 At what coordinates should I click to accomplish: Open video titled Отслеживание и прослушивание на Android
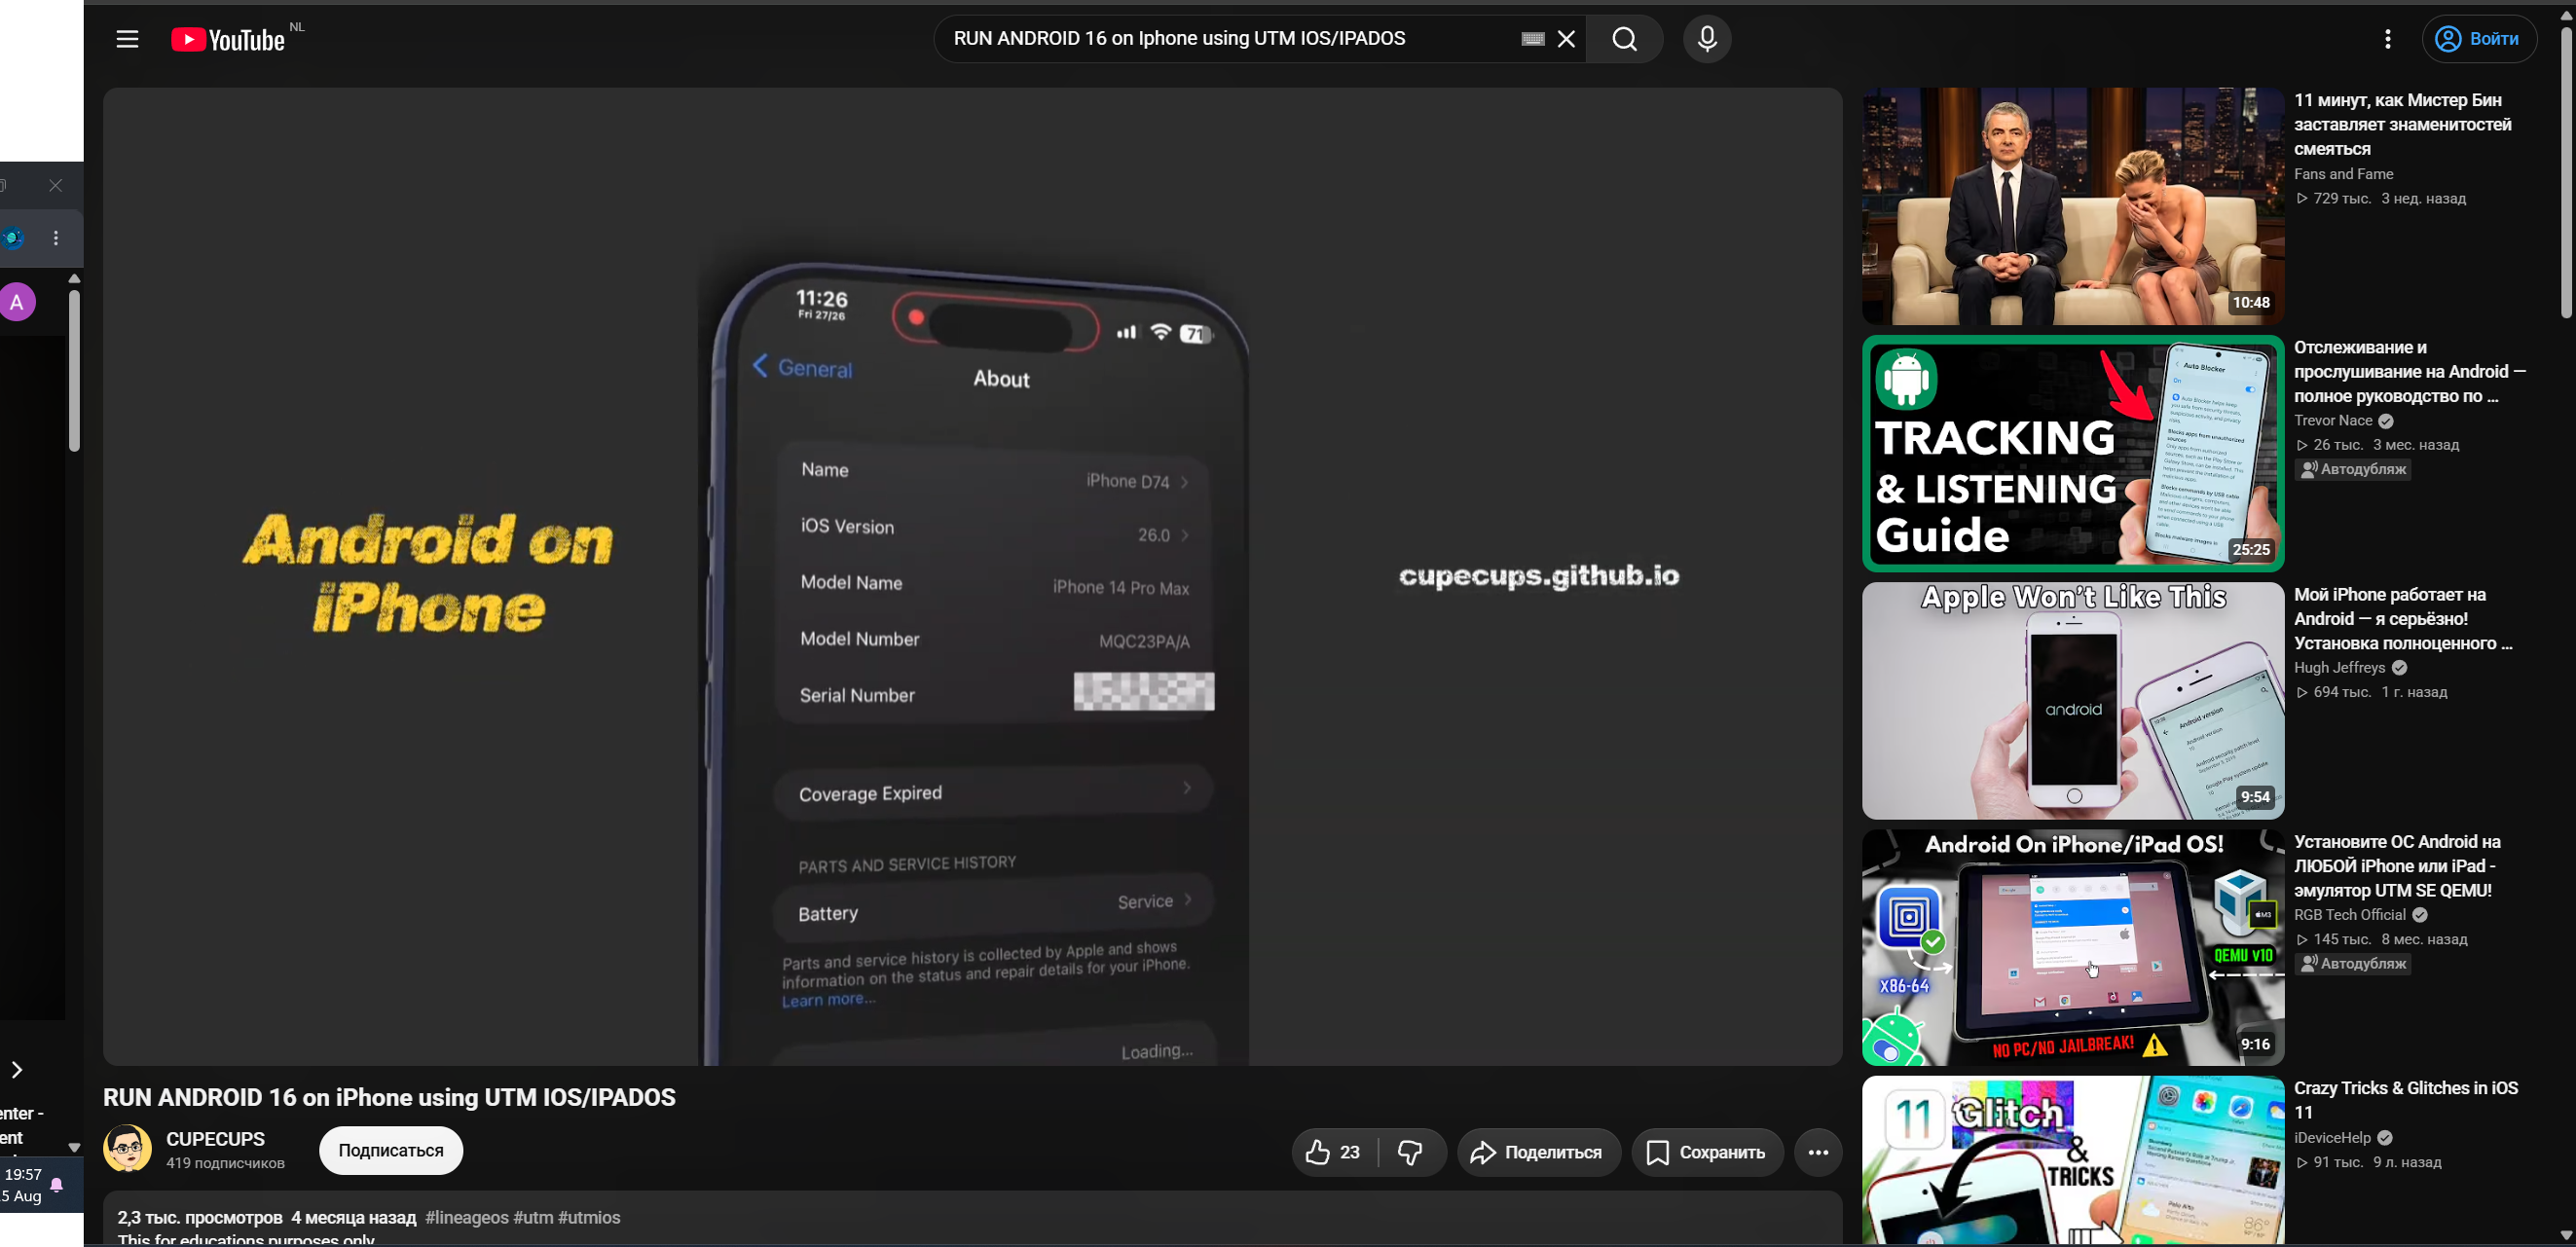[2410, 372]
